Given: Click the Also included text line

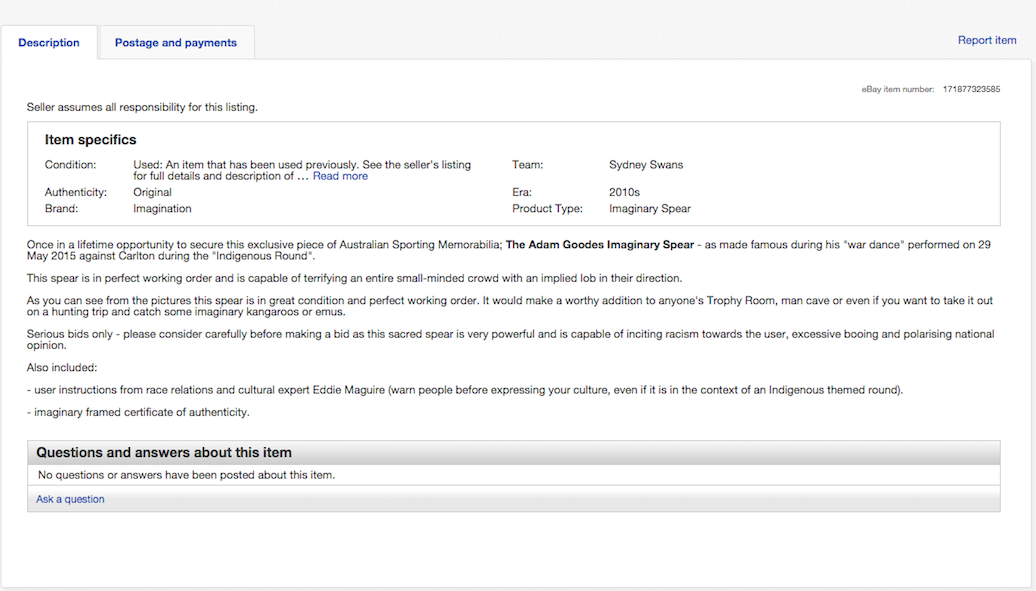Looking at the screenshot, I should click(x=62, y=368).
